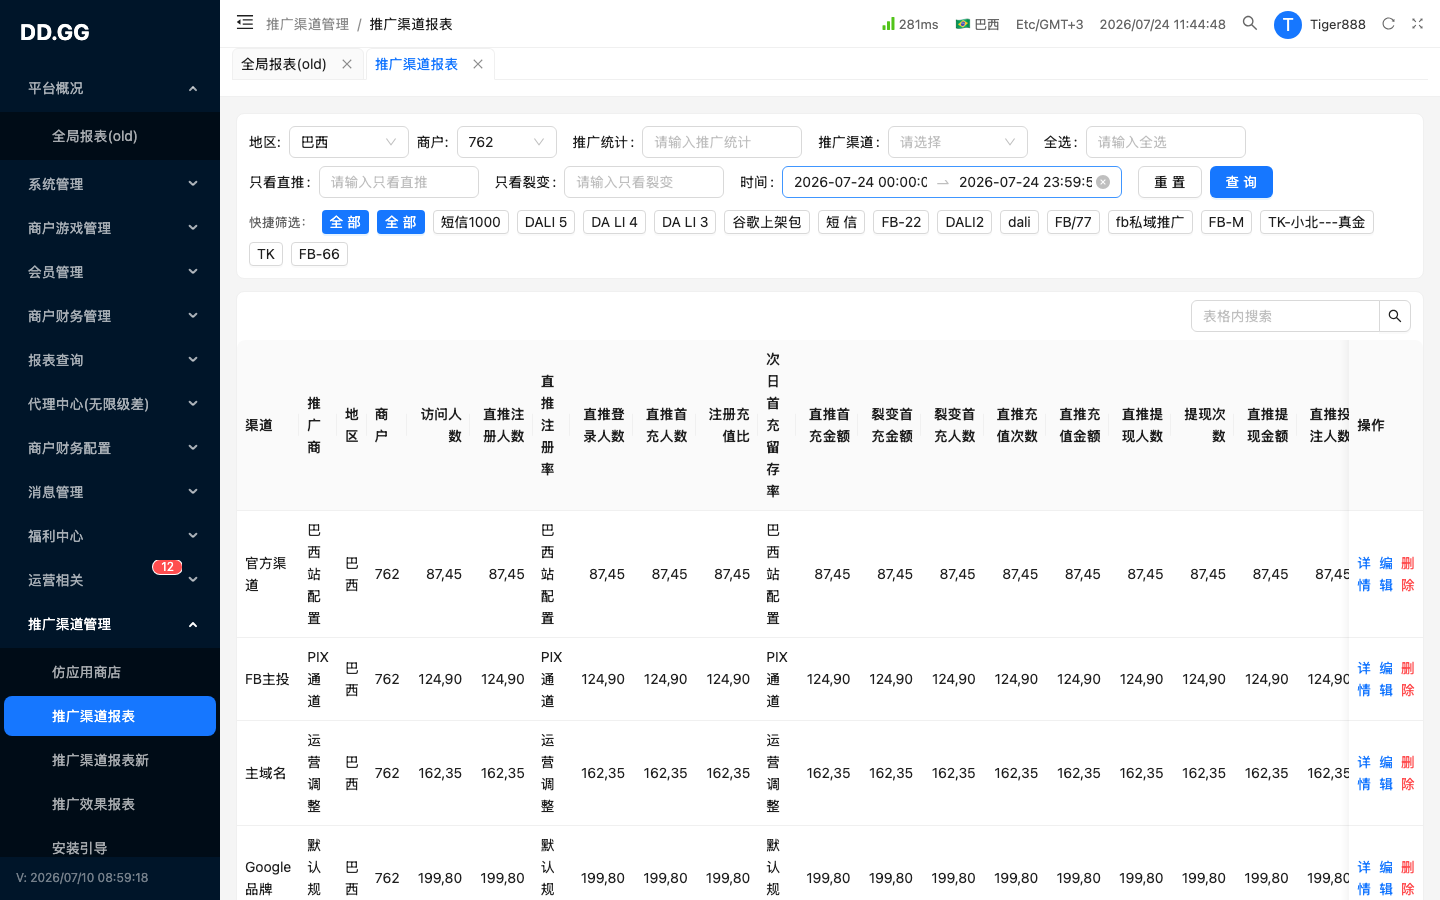Toggle fullscreen with the expand icon
1440x900 pixels.
1417,23
